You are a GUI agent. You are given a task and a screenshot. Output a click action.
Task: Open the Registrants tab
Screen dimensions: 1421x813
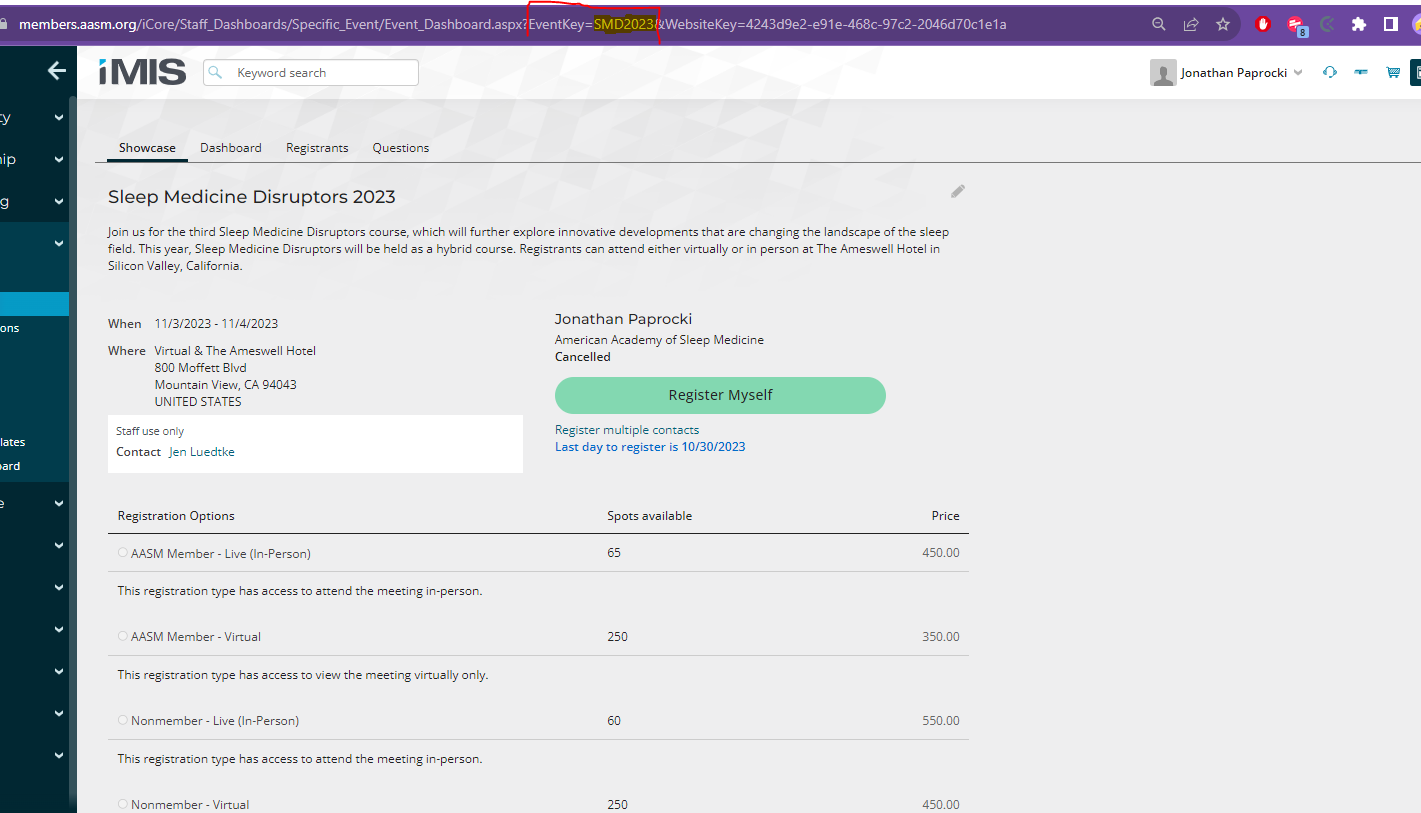click(x=317, y=148)
